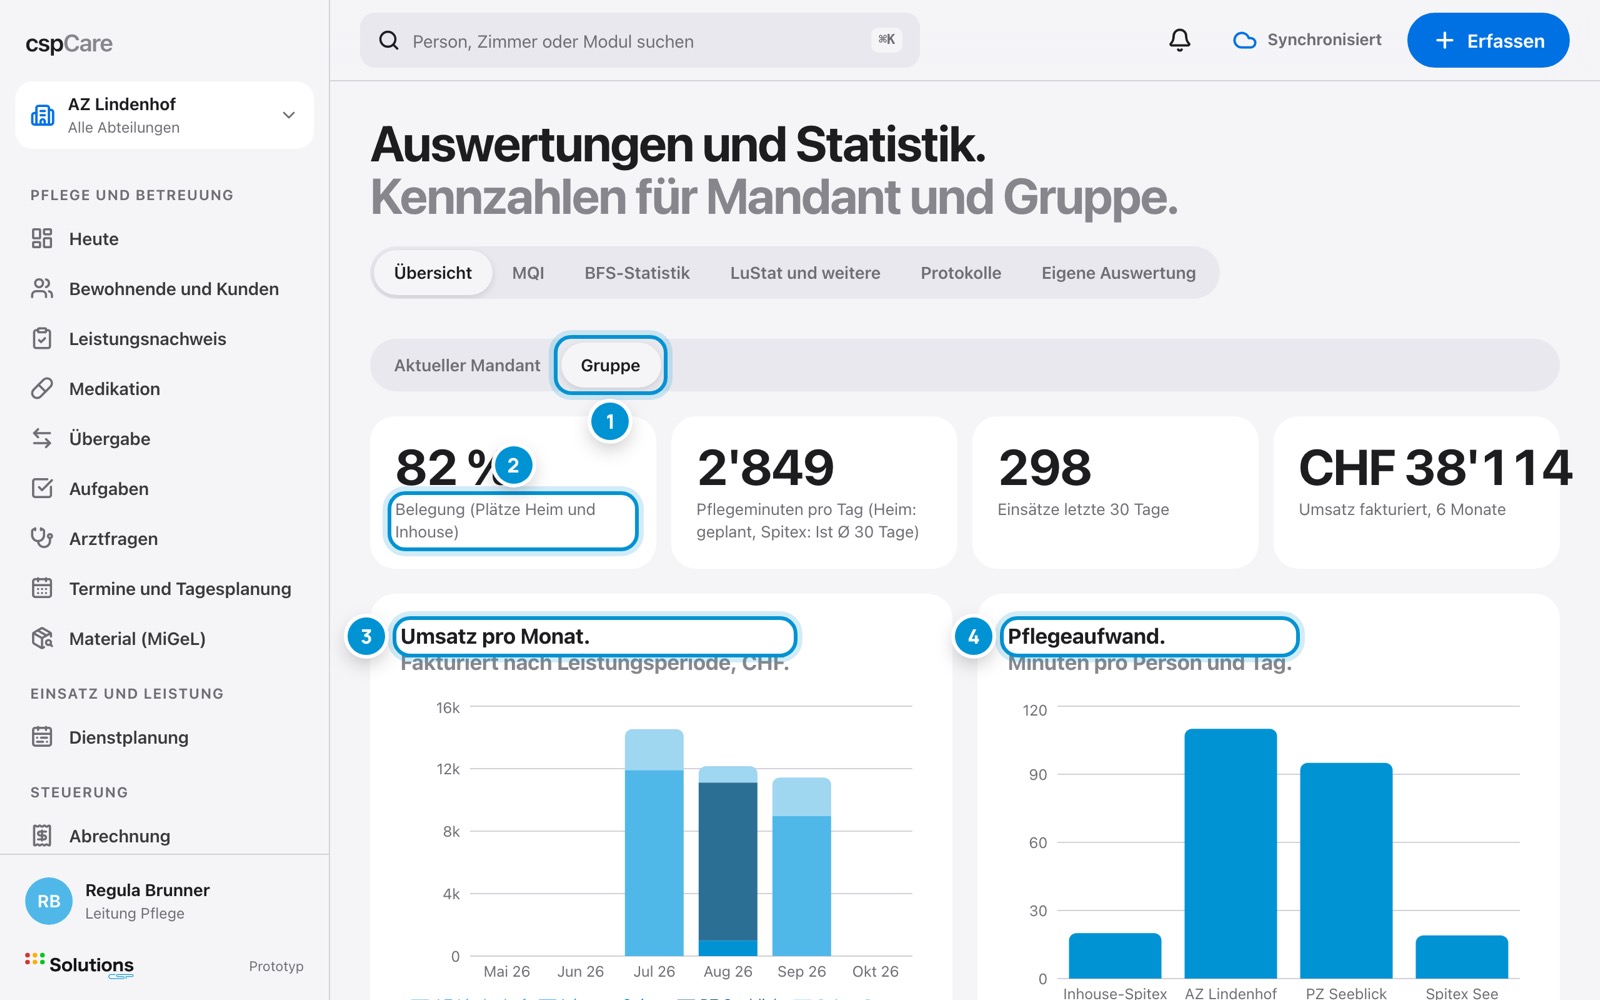1600x1000 pixels.
Task: Open the Dienstplanung calendar icon
Action: (x=42, y=737)
